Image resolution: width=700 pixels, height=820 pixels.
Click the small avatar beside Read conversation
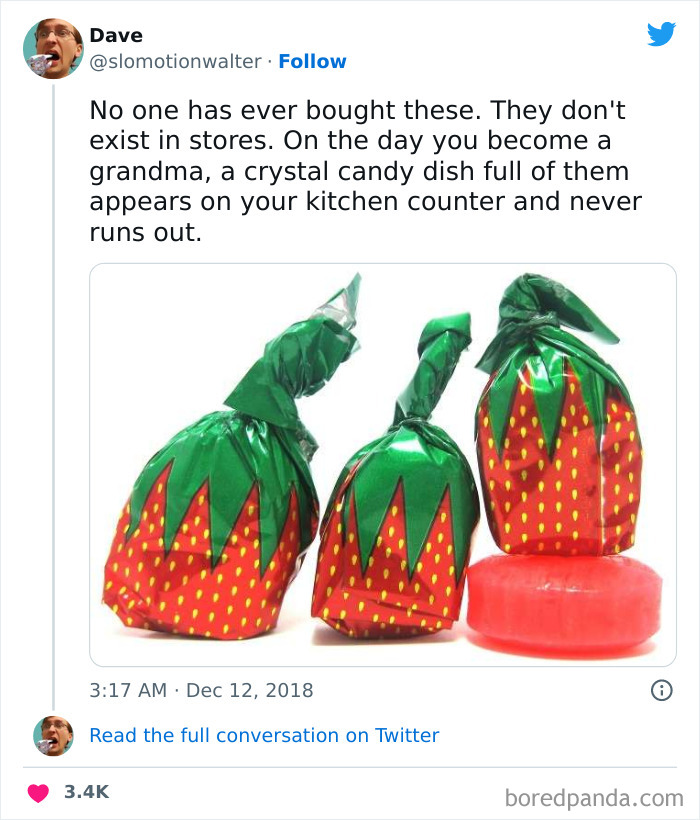52,735
